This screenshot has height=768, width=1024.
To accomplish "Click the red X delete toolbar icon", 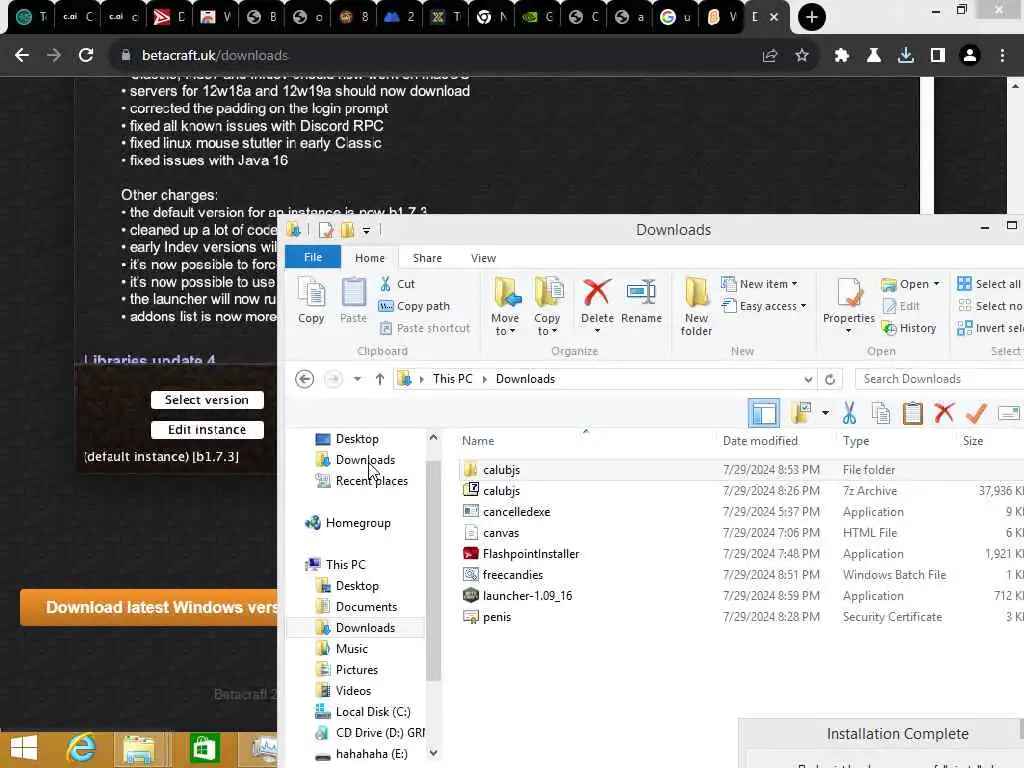I will [x=944, y=413].
